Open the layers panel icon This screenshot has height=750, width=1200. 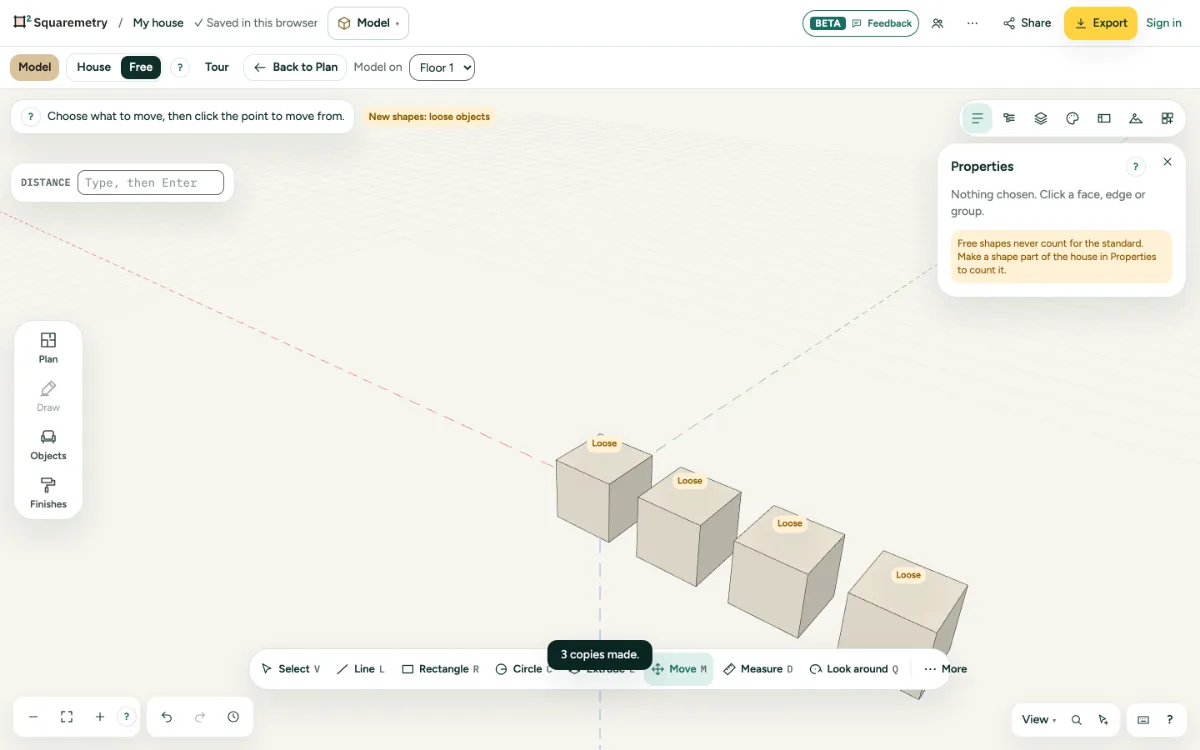pyautogui.click(x=1041, y=118)
